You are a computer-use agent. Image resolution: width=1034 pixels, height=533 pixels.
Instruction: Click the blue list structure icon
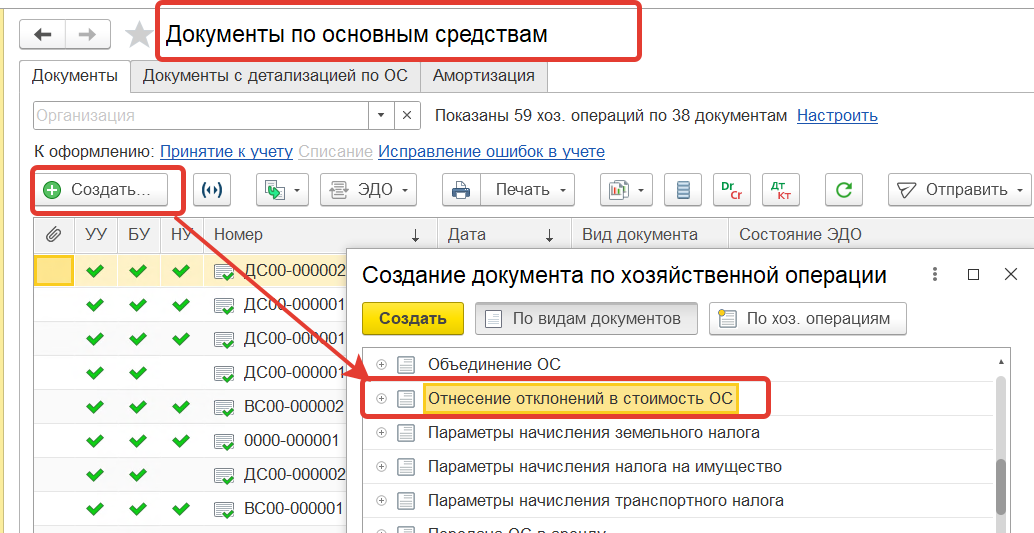(683, 190)
